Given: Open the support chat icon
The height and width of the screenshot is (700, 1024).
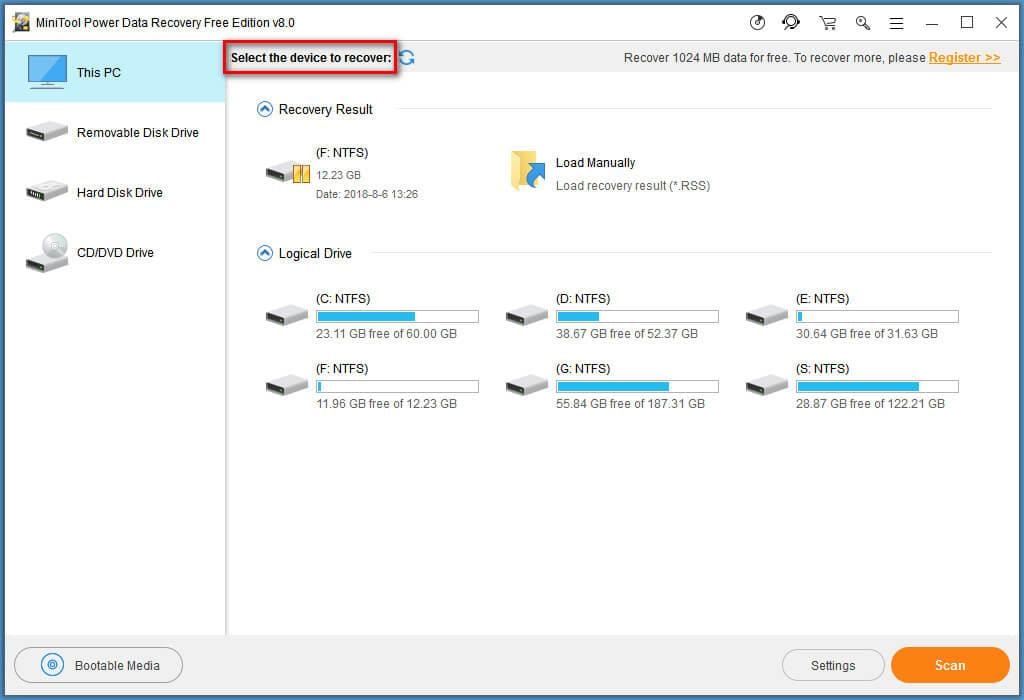Looking at the screenshot, I should pos(791,23).
